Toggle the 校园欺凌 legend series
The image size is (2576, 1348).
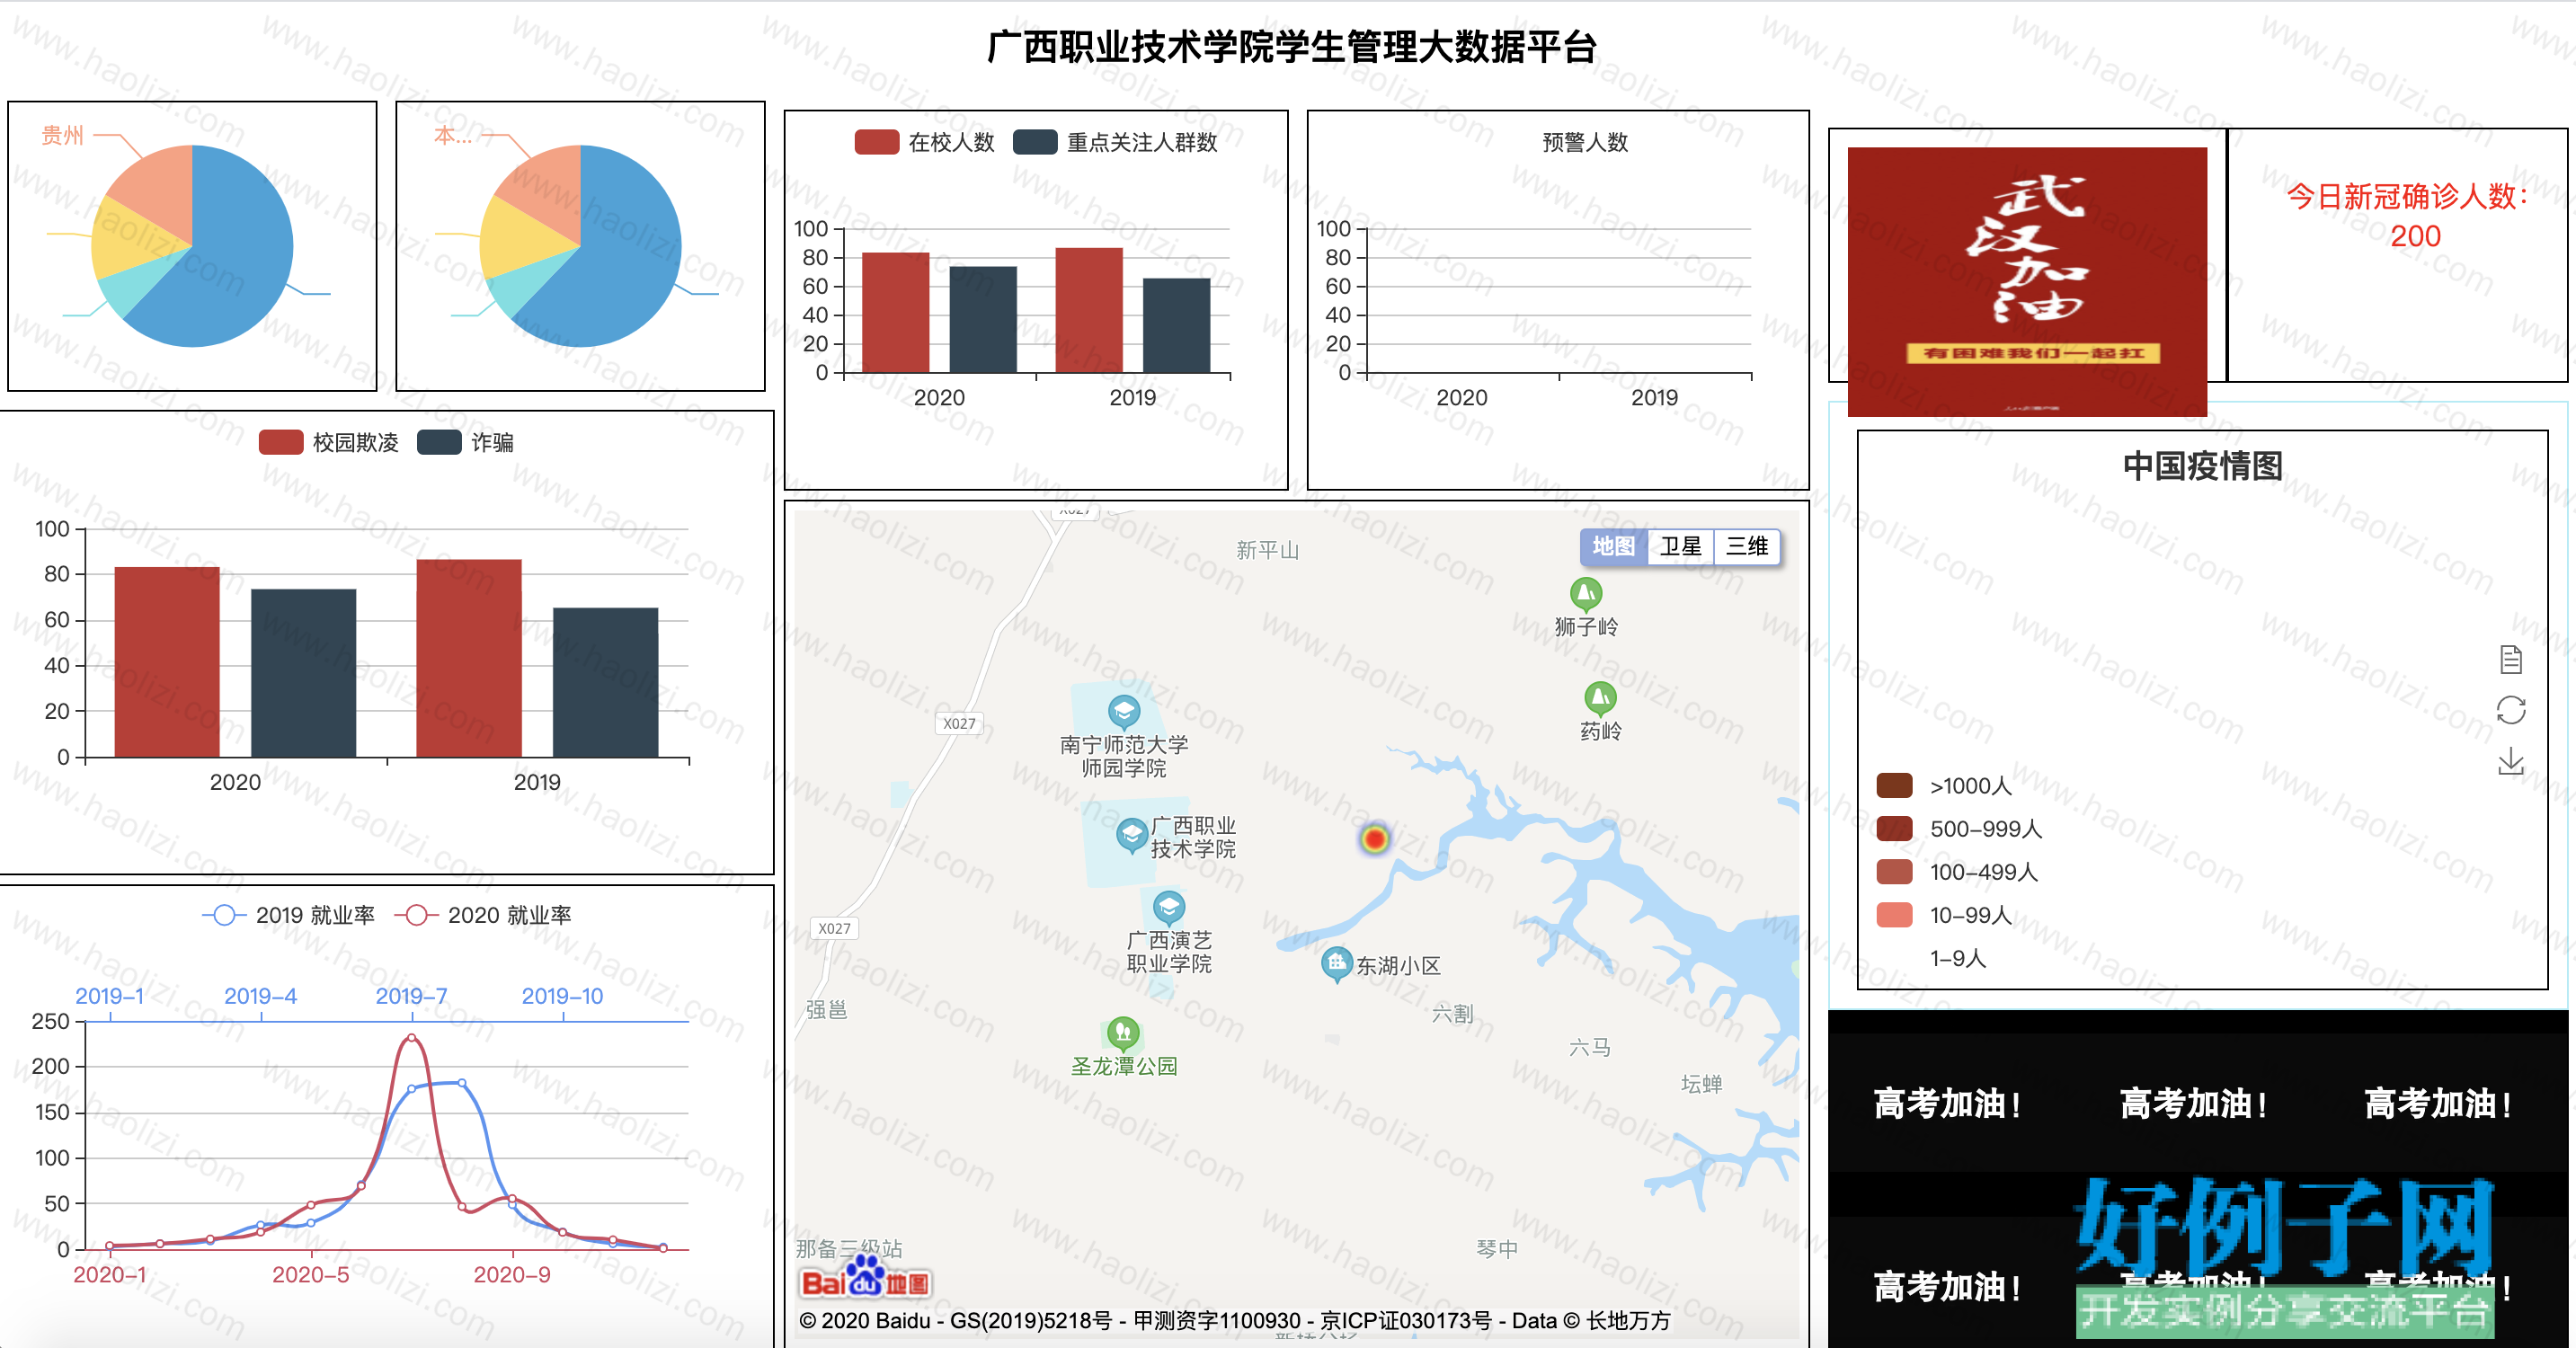(329, 442)
